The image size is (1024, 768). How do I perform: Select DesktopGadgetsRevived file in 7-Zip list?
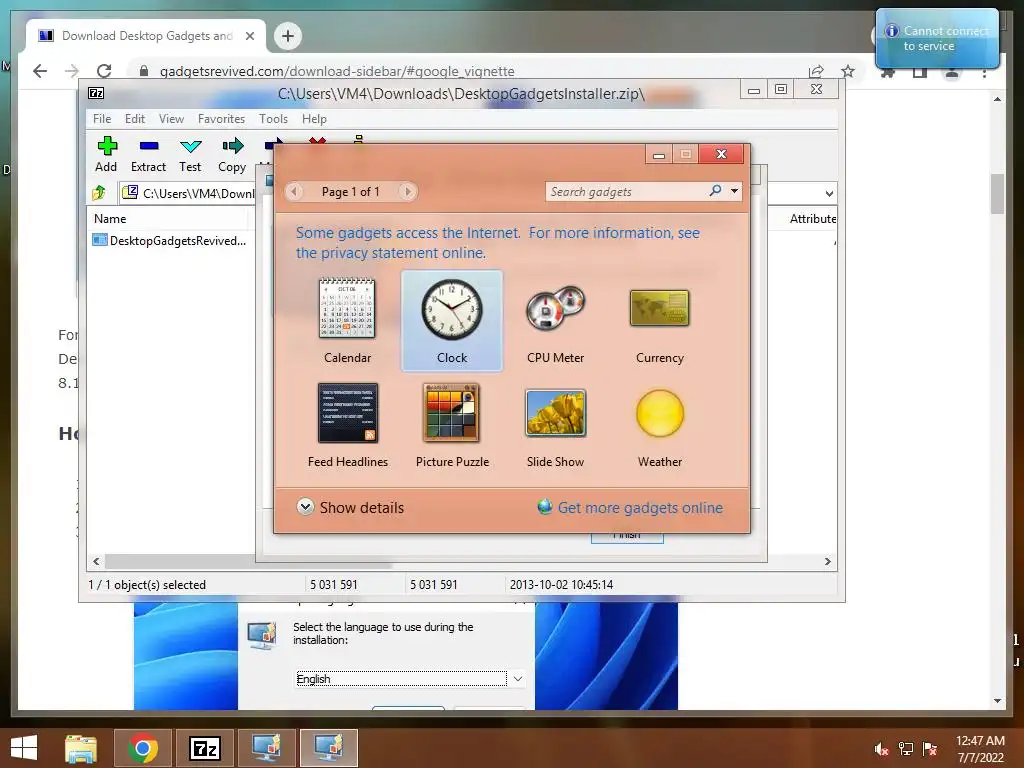[169, 240]
